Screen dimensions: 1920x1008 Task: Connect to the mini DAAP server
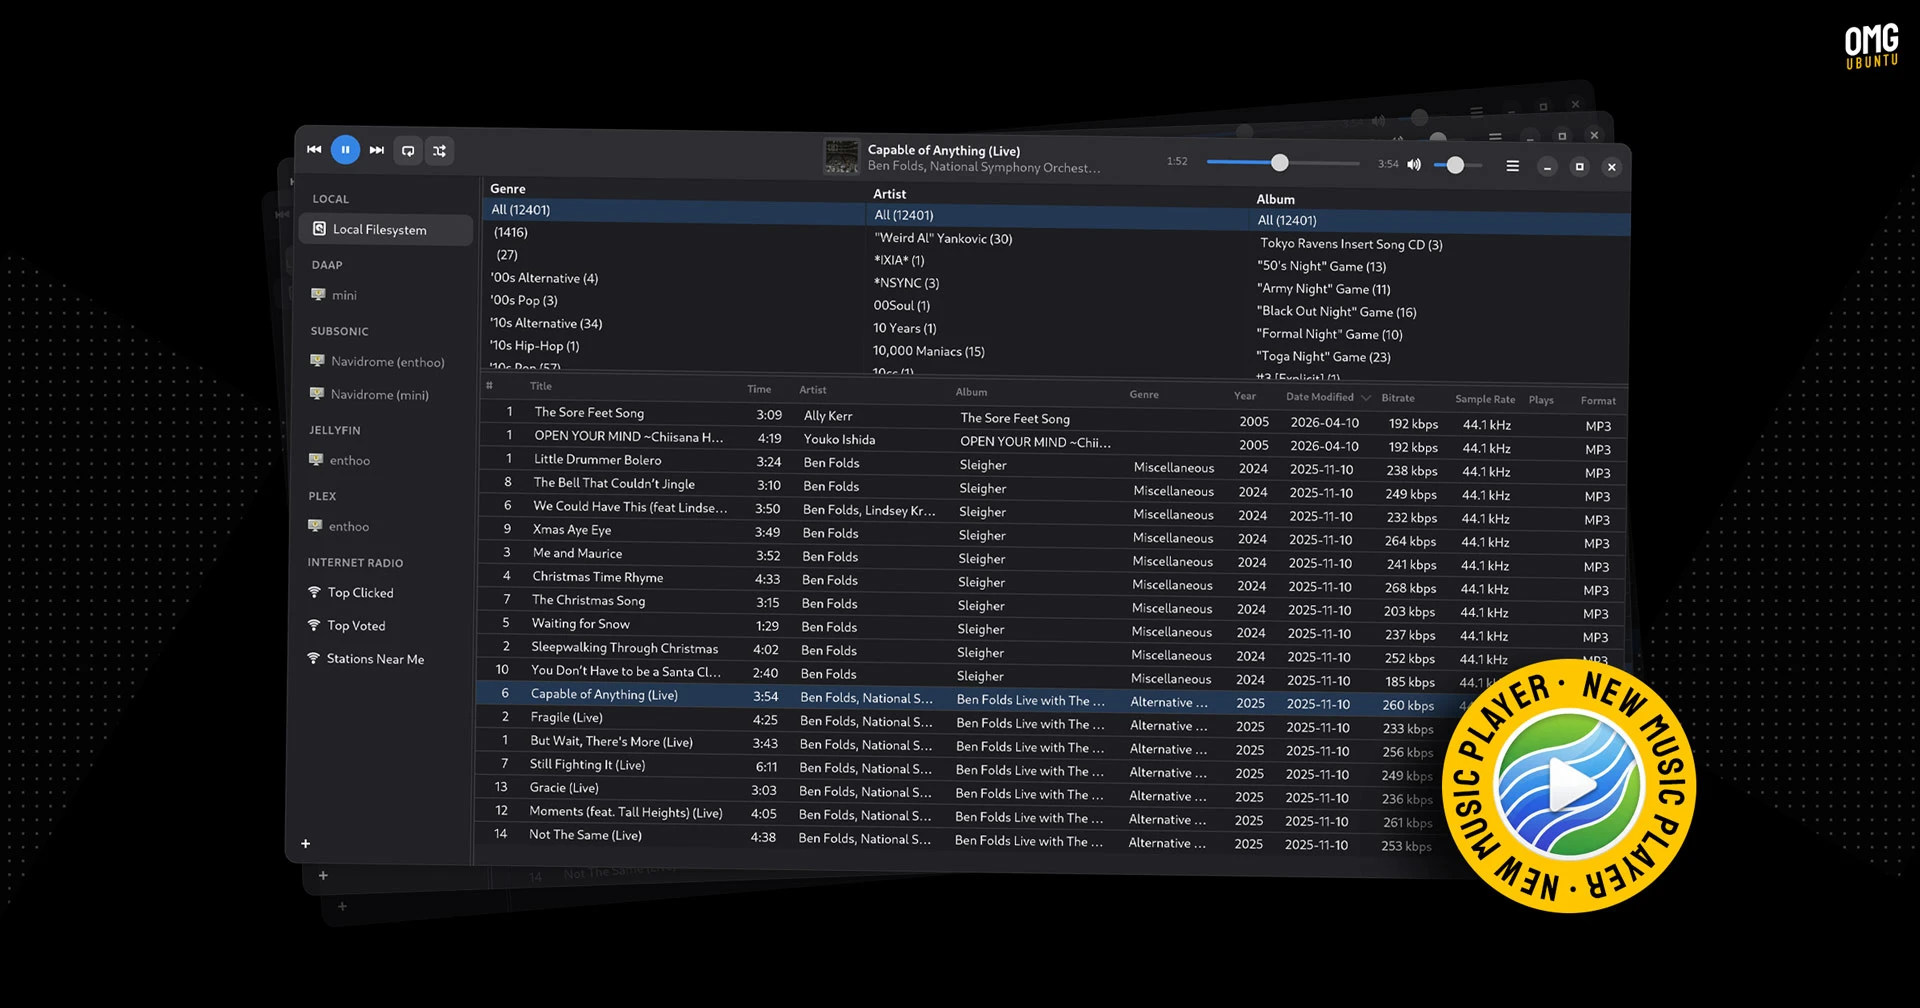click(345, 295)
